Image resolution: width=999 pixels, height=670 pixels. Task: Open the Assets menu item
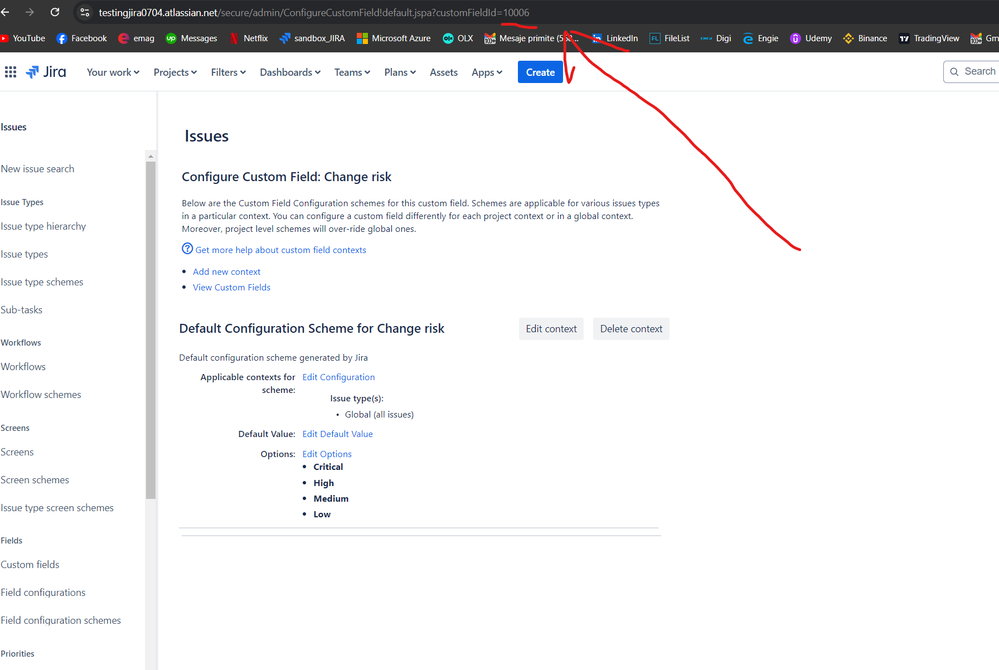pyautogui.click(x=443, y=73)
